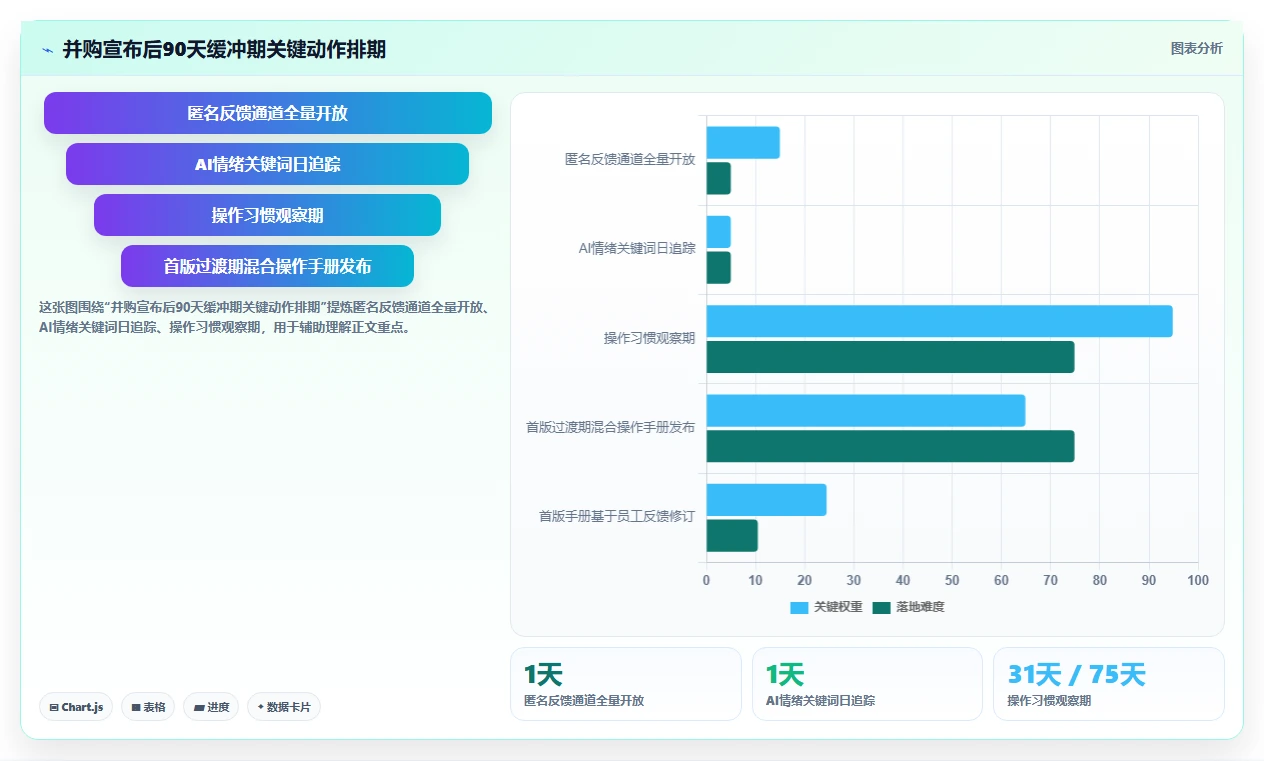This screenshot has width=1264, height=761.
Task: Click the description paragraph starting 这张图围绕
Action: coord(264,317)
